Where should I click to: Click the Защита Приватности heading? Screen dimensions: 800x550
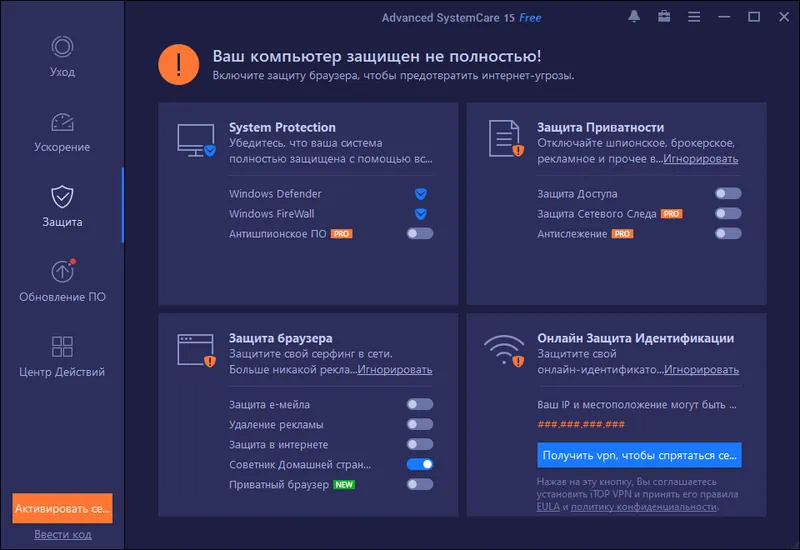601,127
